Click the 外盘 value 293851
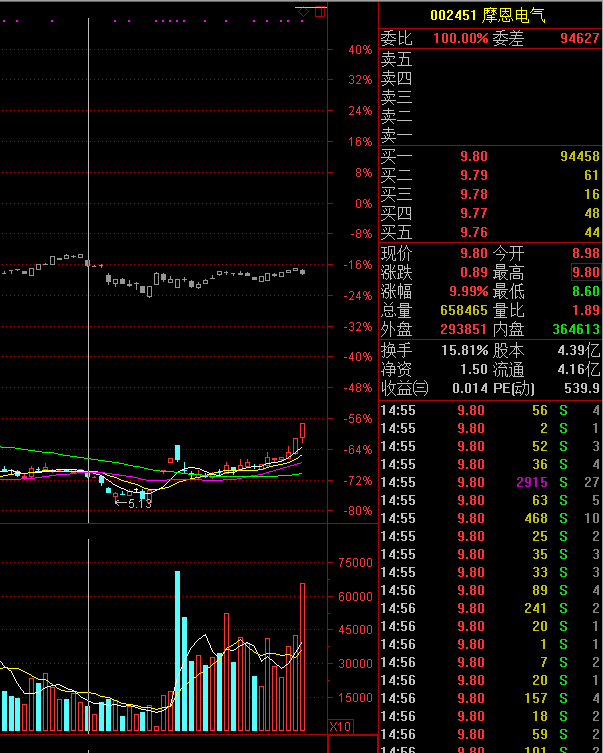Screen dimensions: 603x753 pyautogui.click(x=464, y=329)
